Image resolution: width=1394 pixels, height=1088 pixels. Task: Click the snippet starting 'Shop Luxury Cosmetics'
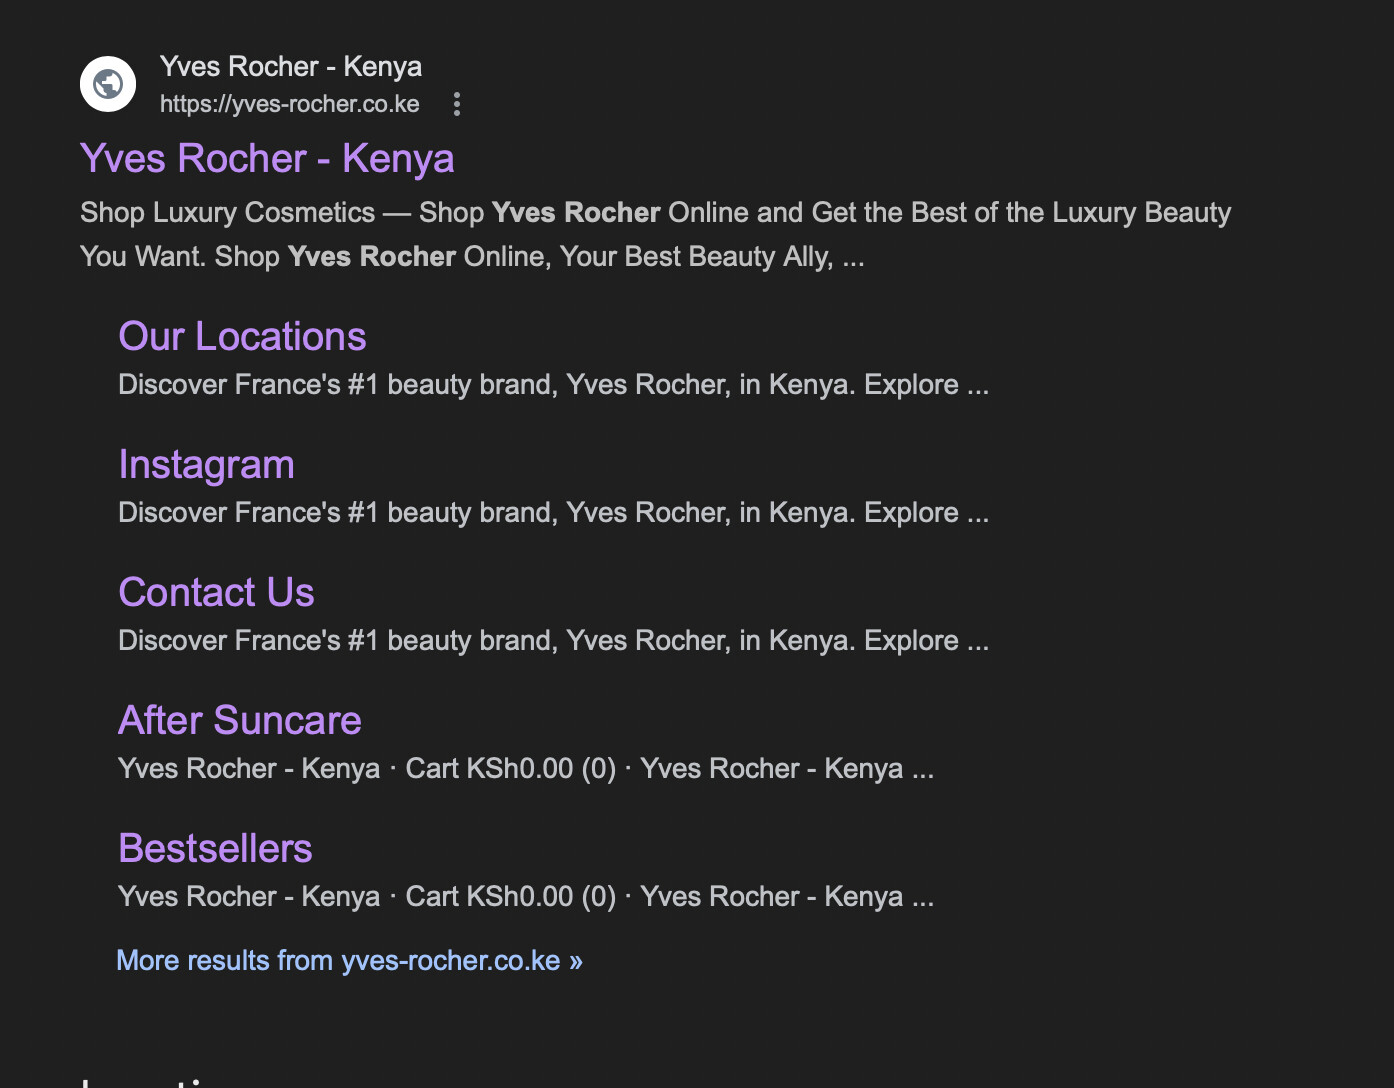(655, 235)
